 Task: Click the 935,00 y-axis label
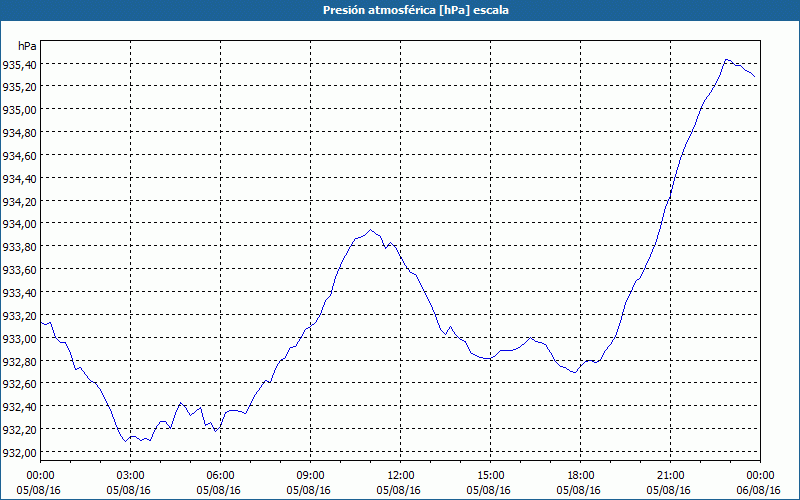(19, 110)
